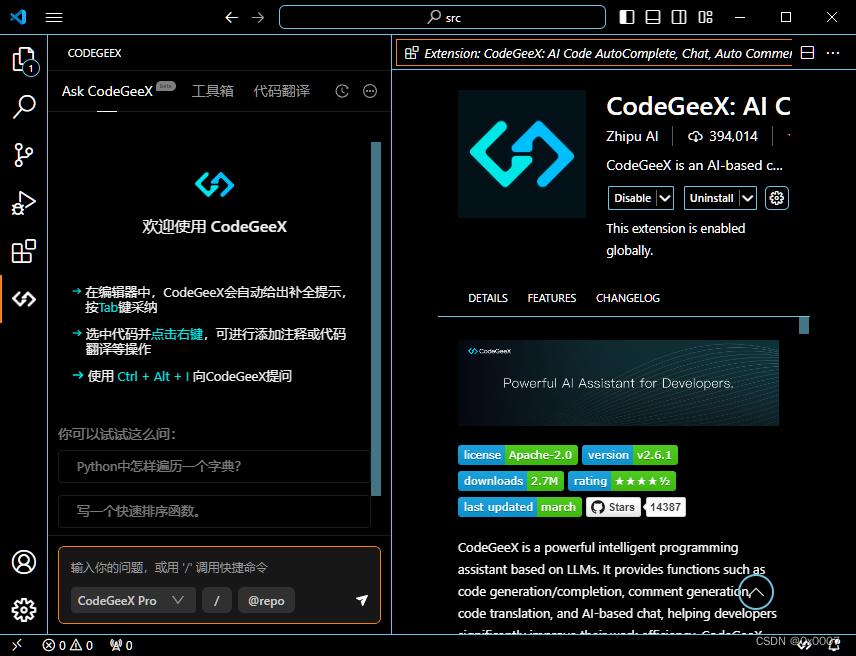
Task: Select the CodeGeeX activity bar icon
Action: click(24, 299)
